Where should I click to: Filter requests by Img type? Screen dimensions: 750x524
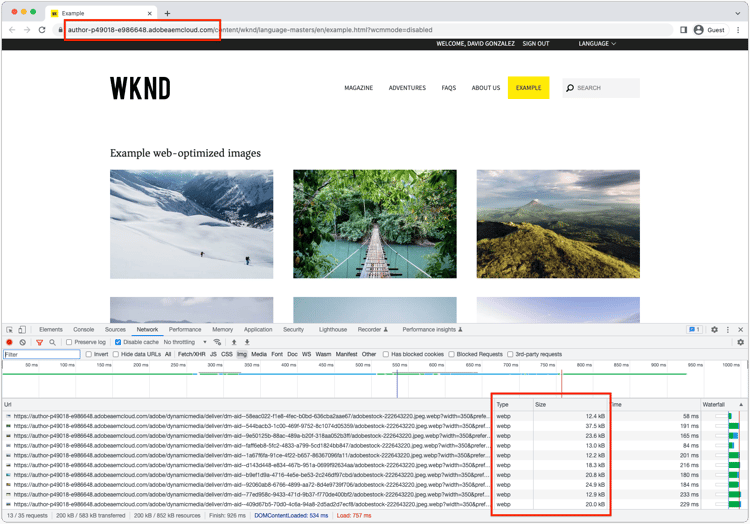242,354
